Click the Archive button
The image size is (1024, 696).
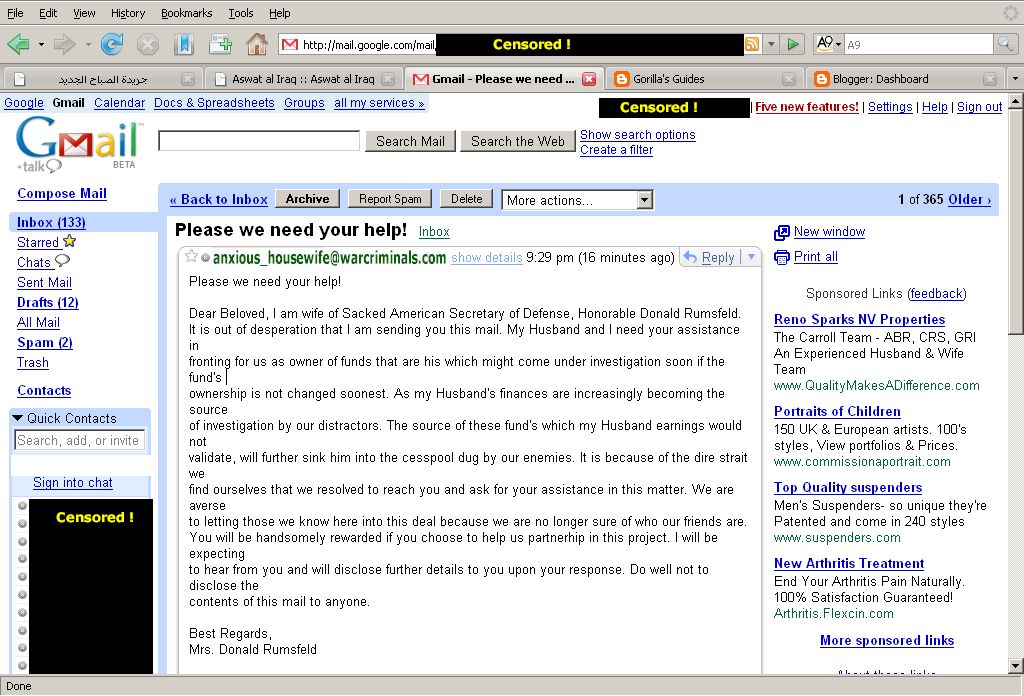(x=308, y=199)
